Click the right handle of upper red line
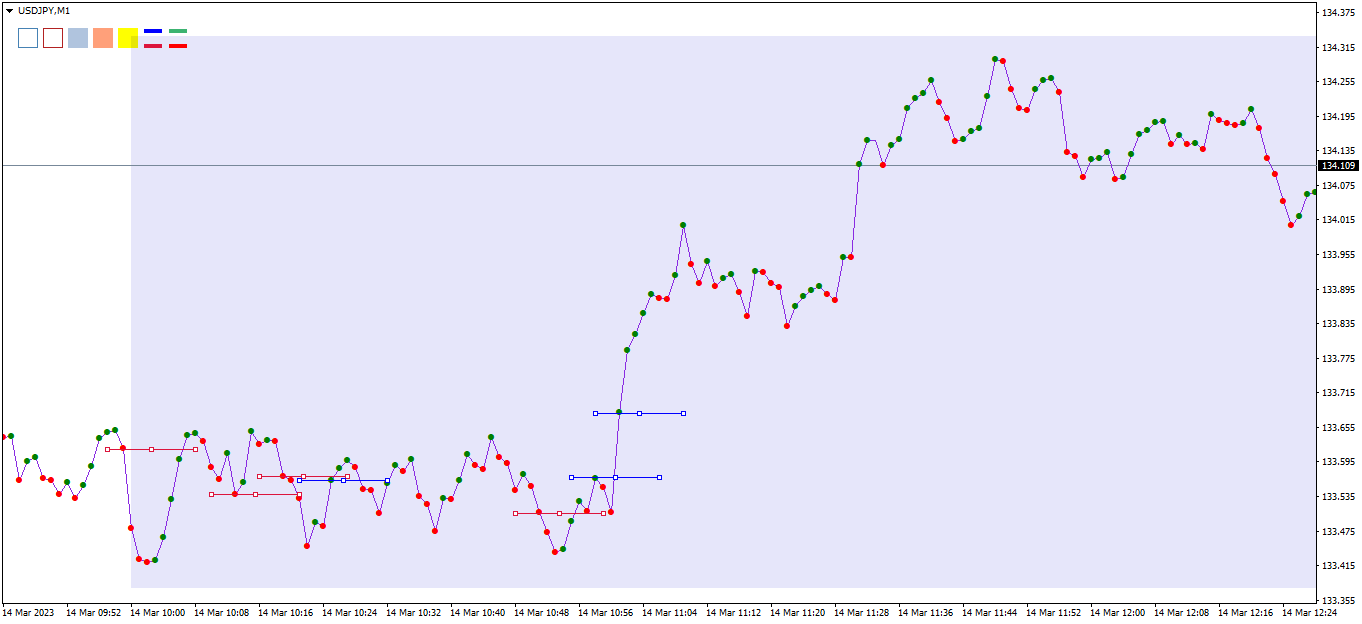Screen dimensions: 1362x624 347,476
